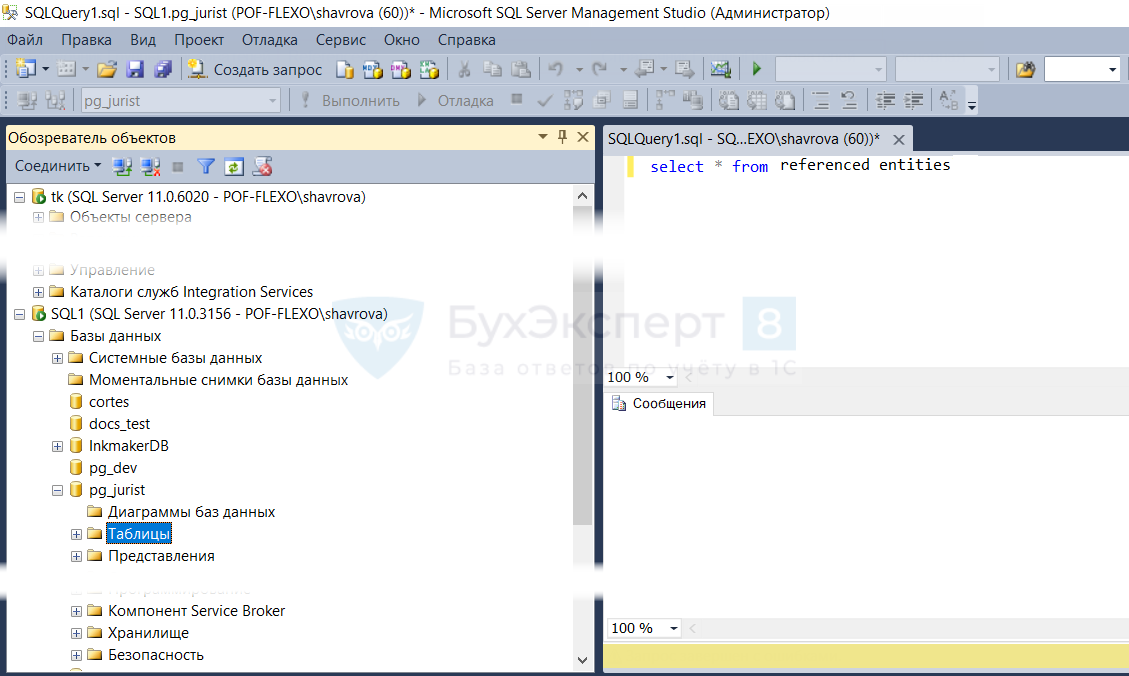Collapse the SQL1 server node
The width and height of the screenshot is (1129, 676).
pos(19,315)
